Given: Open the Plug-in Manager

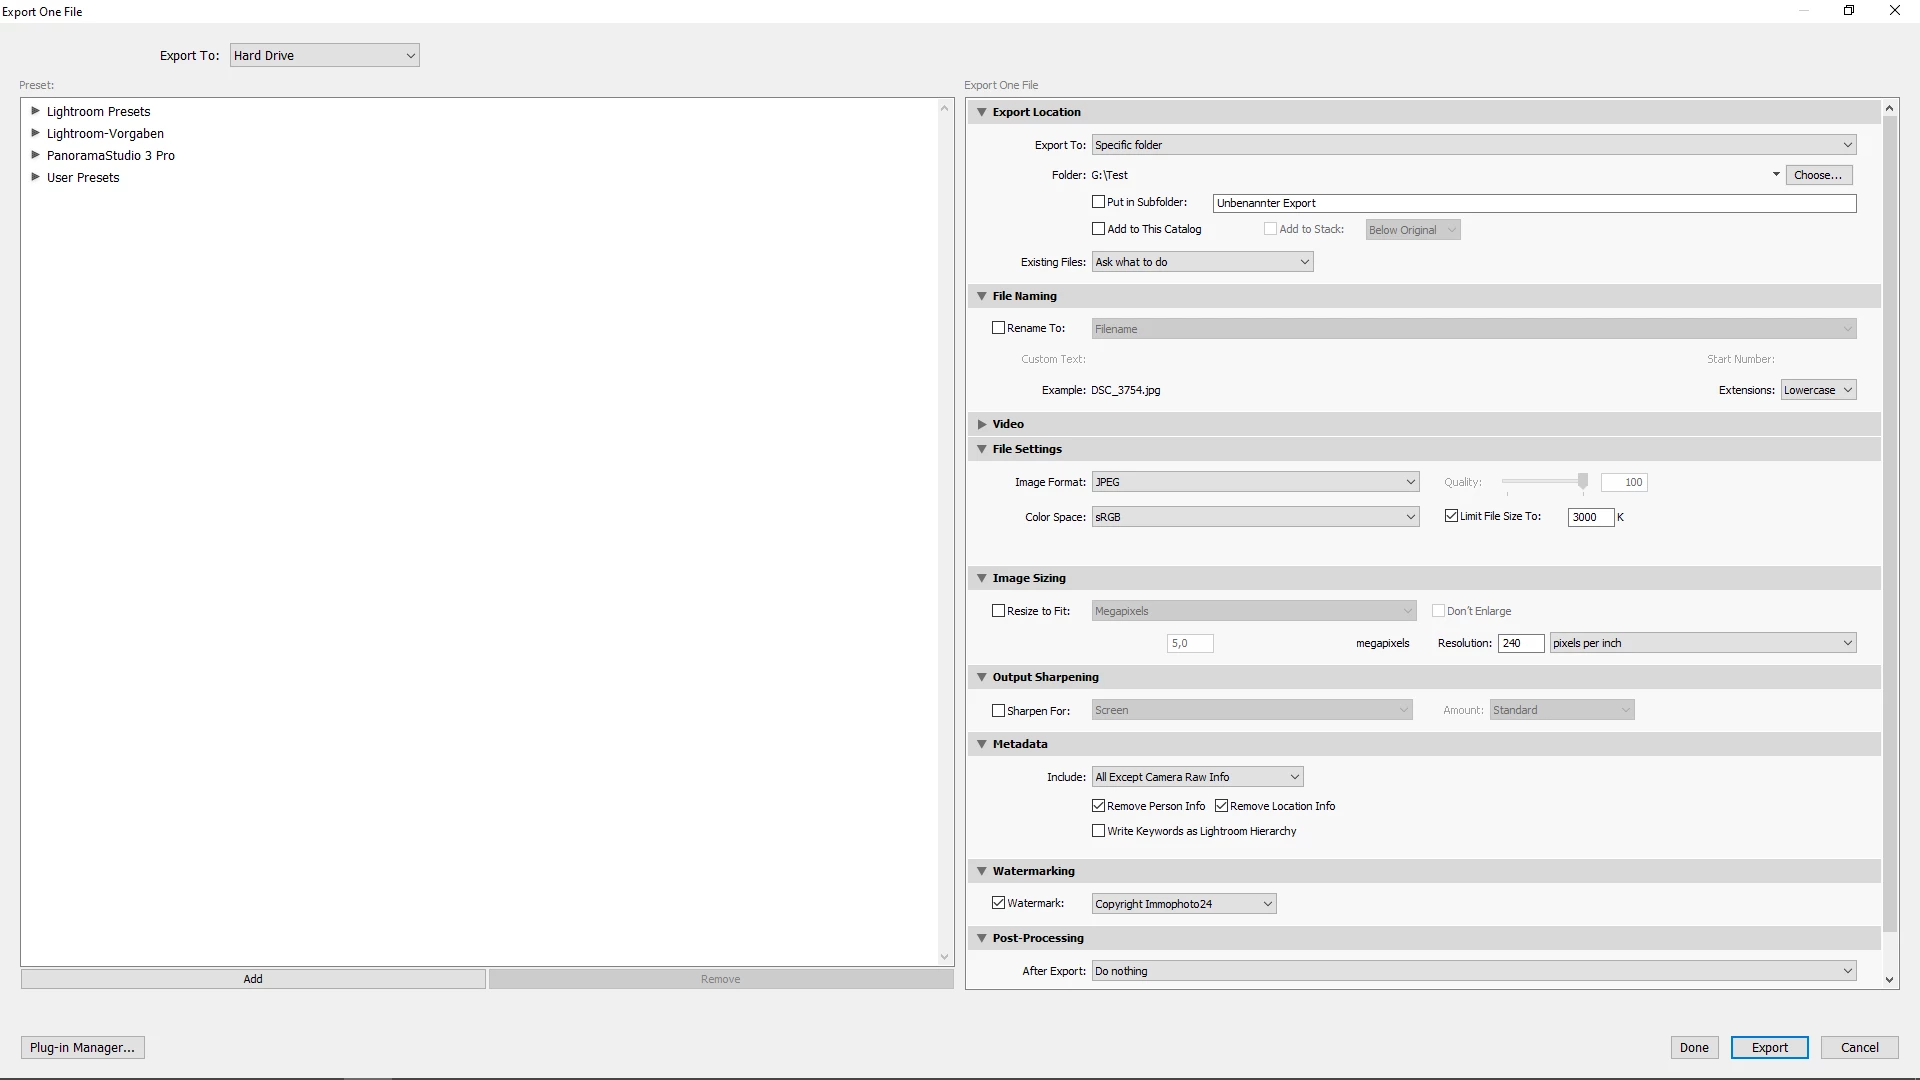Looking at the screenshot, I should click(x=82, y=1047).
